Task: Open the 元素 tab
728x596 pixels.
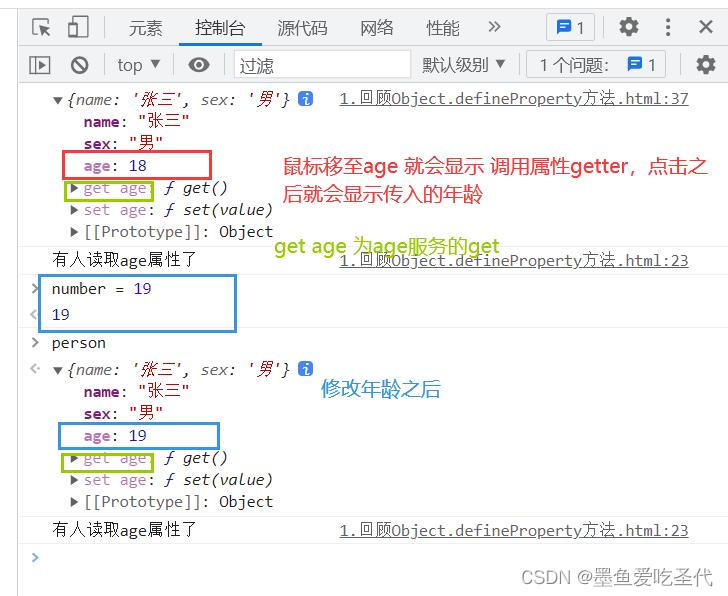Action: pos(145,28)
